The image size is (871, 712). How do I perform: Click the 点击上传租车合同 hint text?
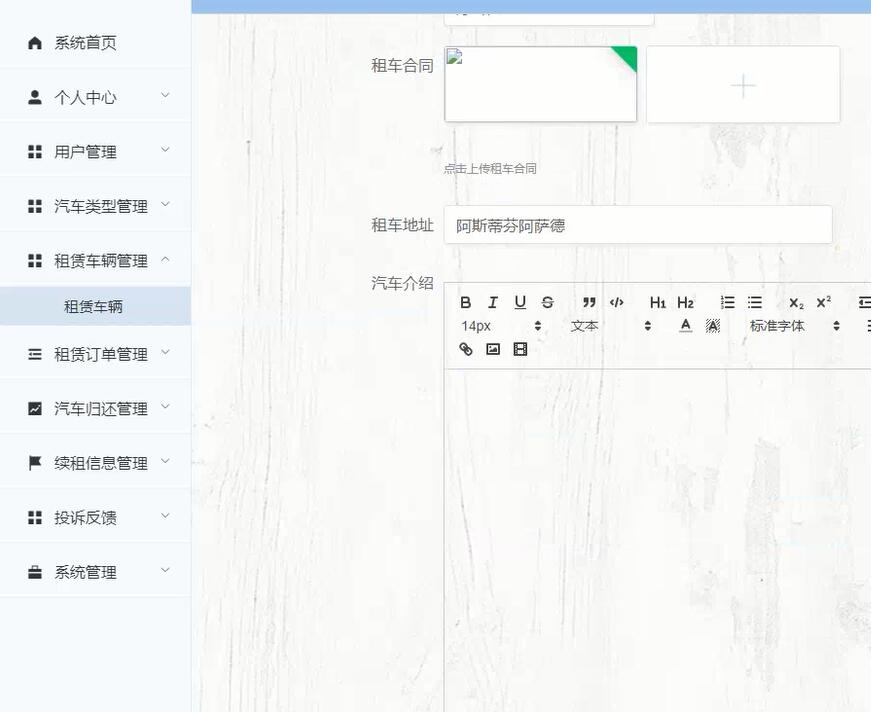490,168
